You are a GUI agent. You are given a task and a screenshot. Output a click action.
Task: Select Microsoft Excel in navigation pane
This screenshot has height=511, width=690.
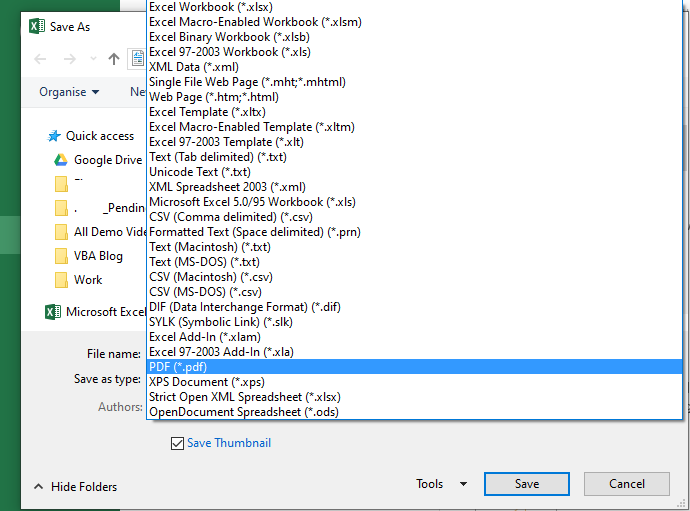(106, 312)
